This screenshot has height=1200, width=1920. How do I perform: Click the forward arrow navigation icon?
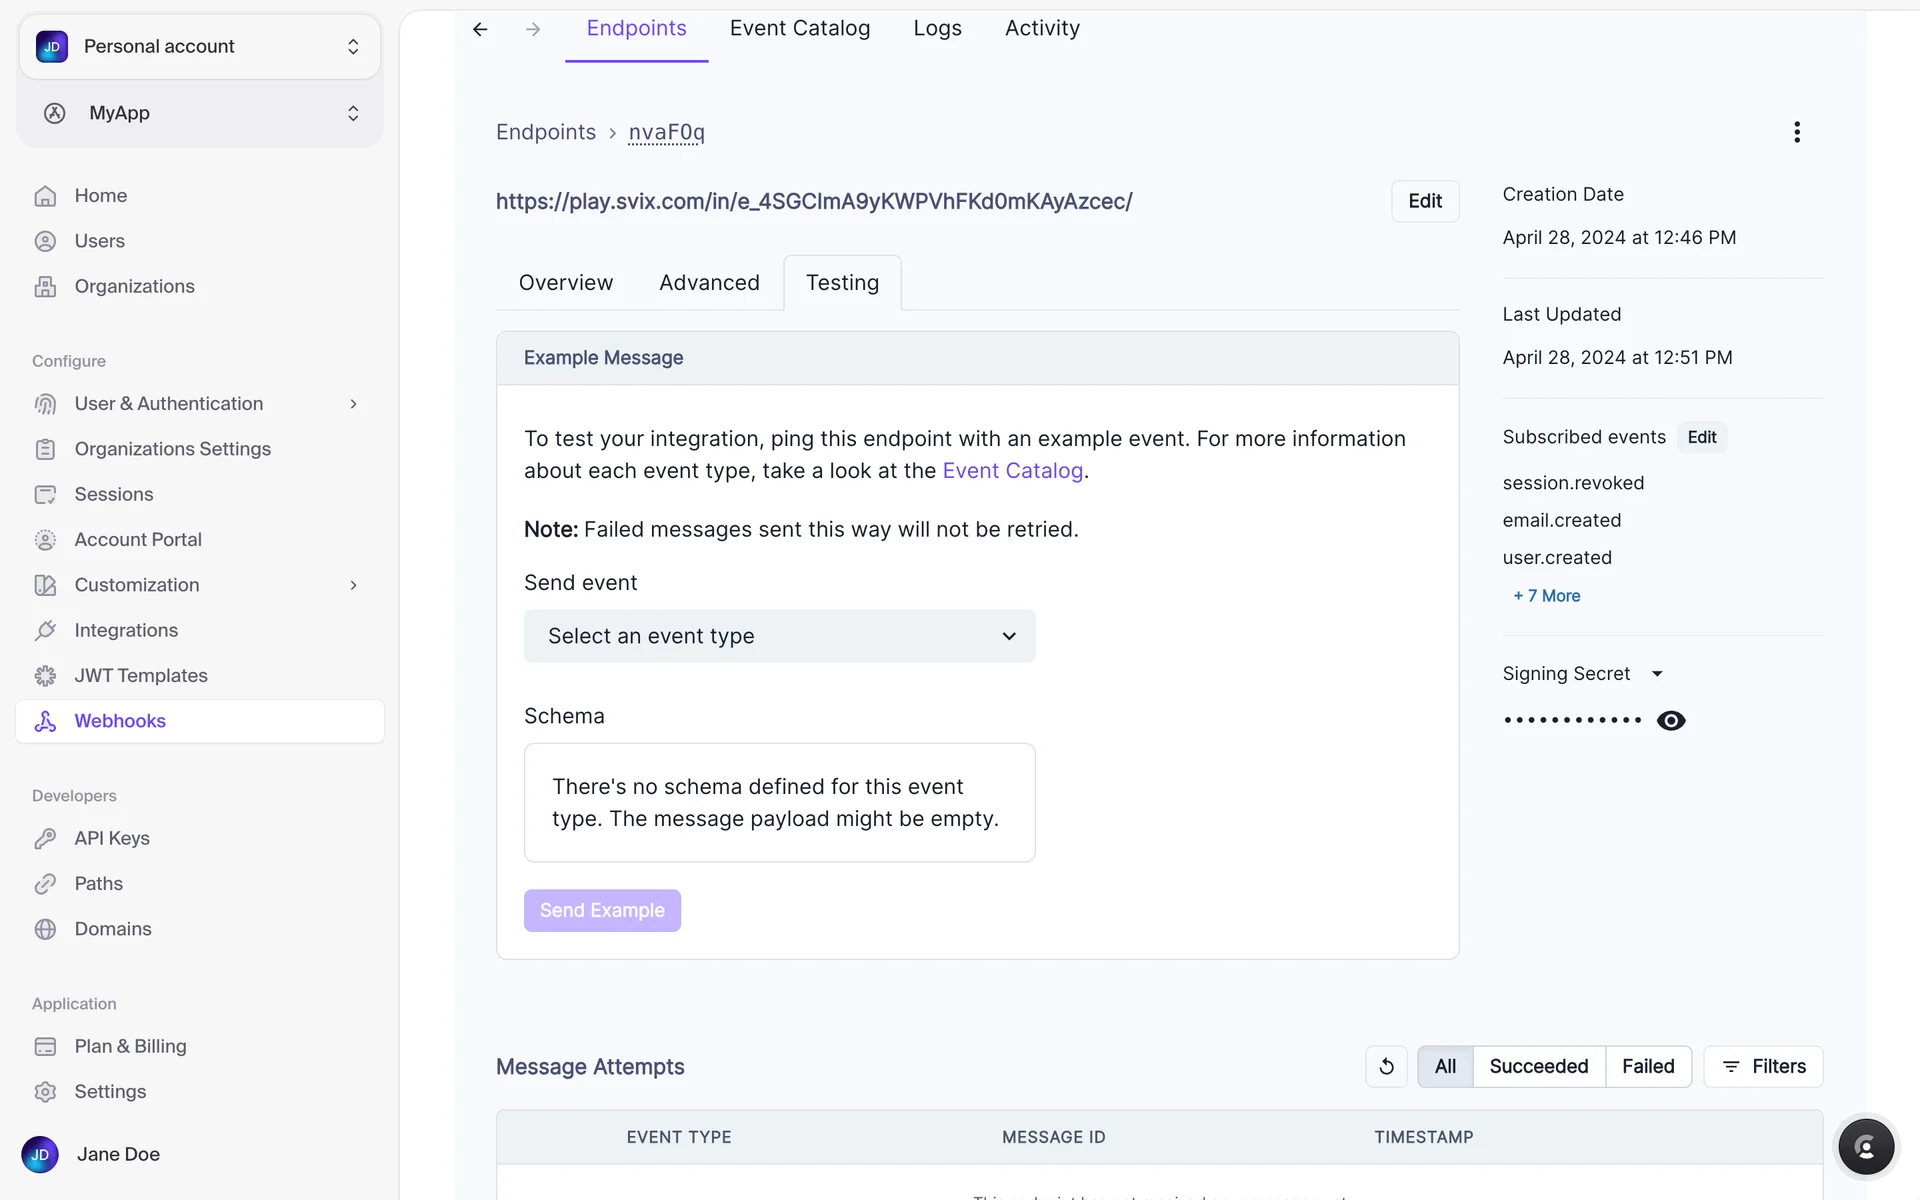pos(533,29)
